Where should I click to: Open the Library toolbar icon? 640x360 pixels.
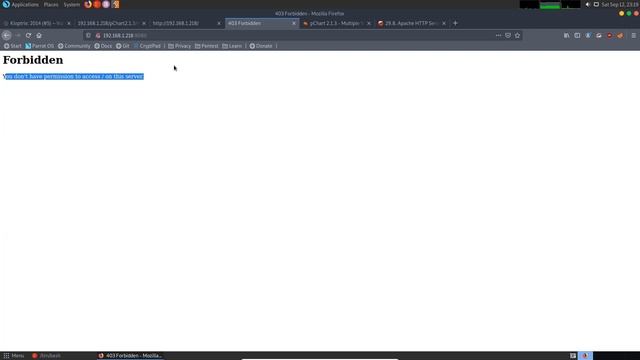(567, 36)
